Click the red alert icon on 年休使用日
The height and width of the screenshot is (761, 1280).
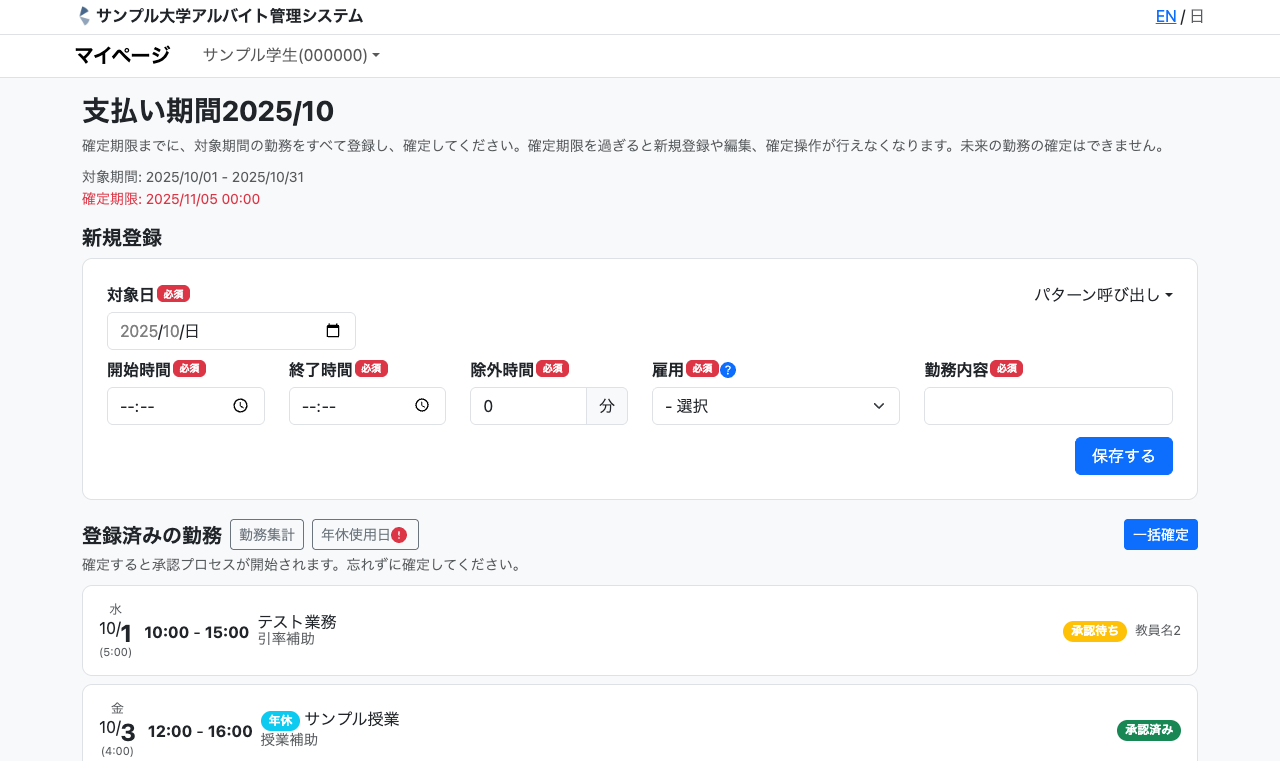(399, 535)
